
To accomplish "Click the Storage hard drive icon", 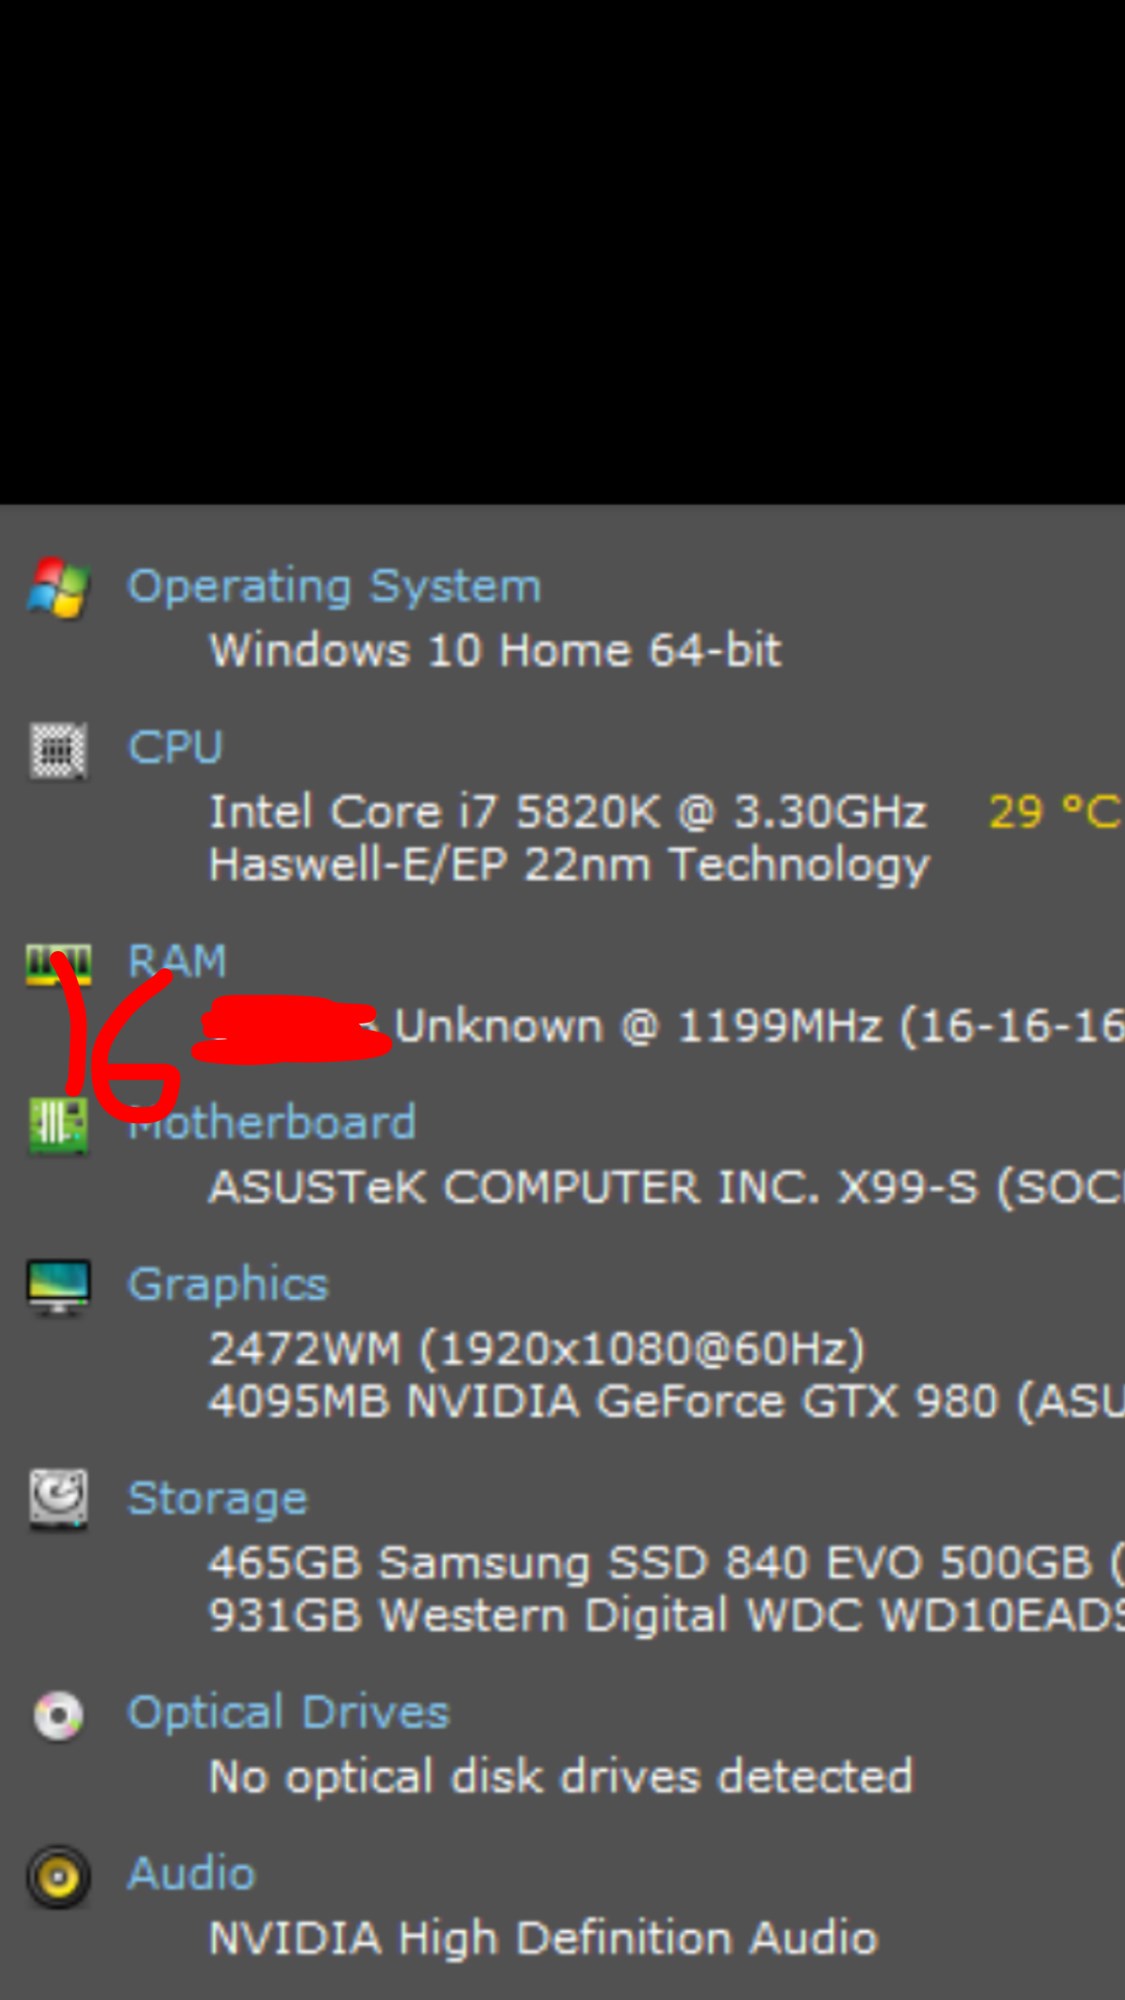I will [x=58, y=1499].
